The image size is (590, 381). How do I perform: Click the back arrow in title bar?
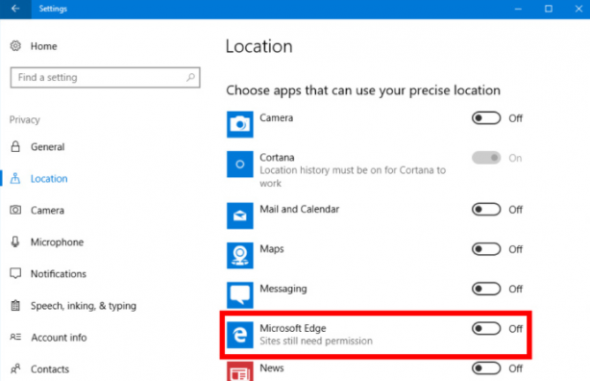tap(15, 9)
